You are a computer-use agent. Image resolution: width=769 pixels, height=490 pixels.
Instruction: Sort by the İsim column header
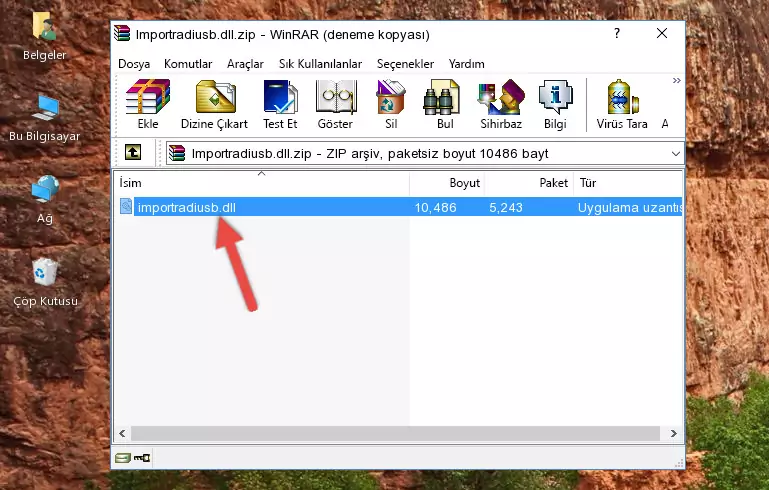pyautogui.click(x=262, y=183)
